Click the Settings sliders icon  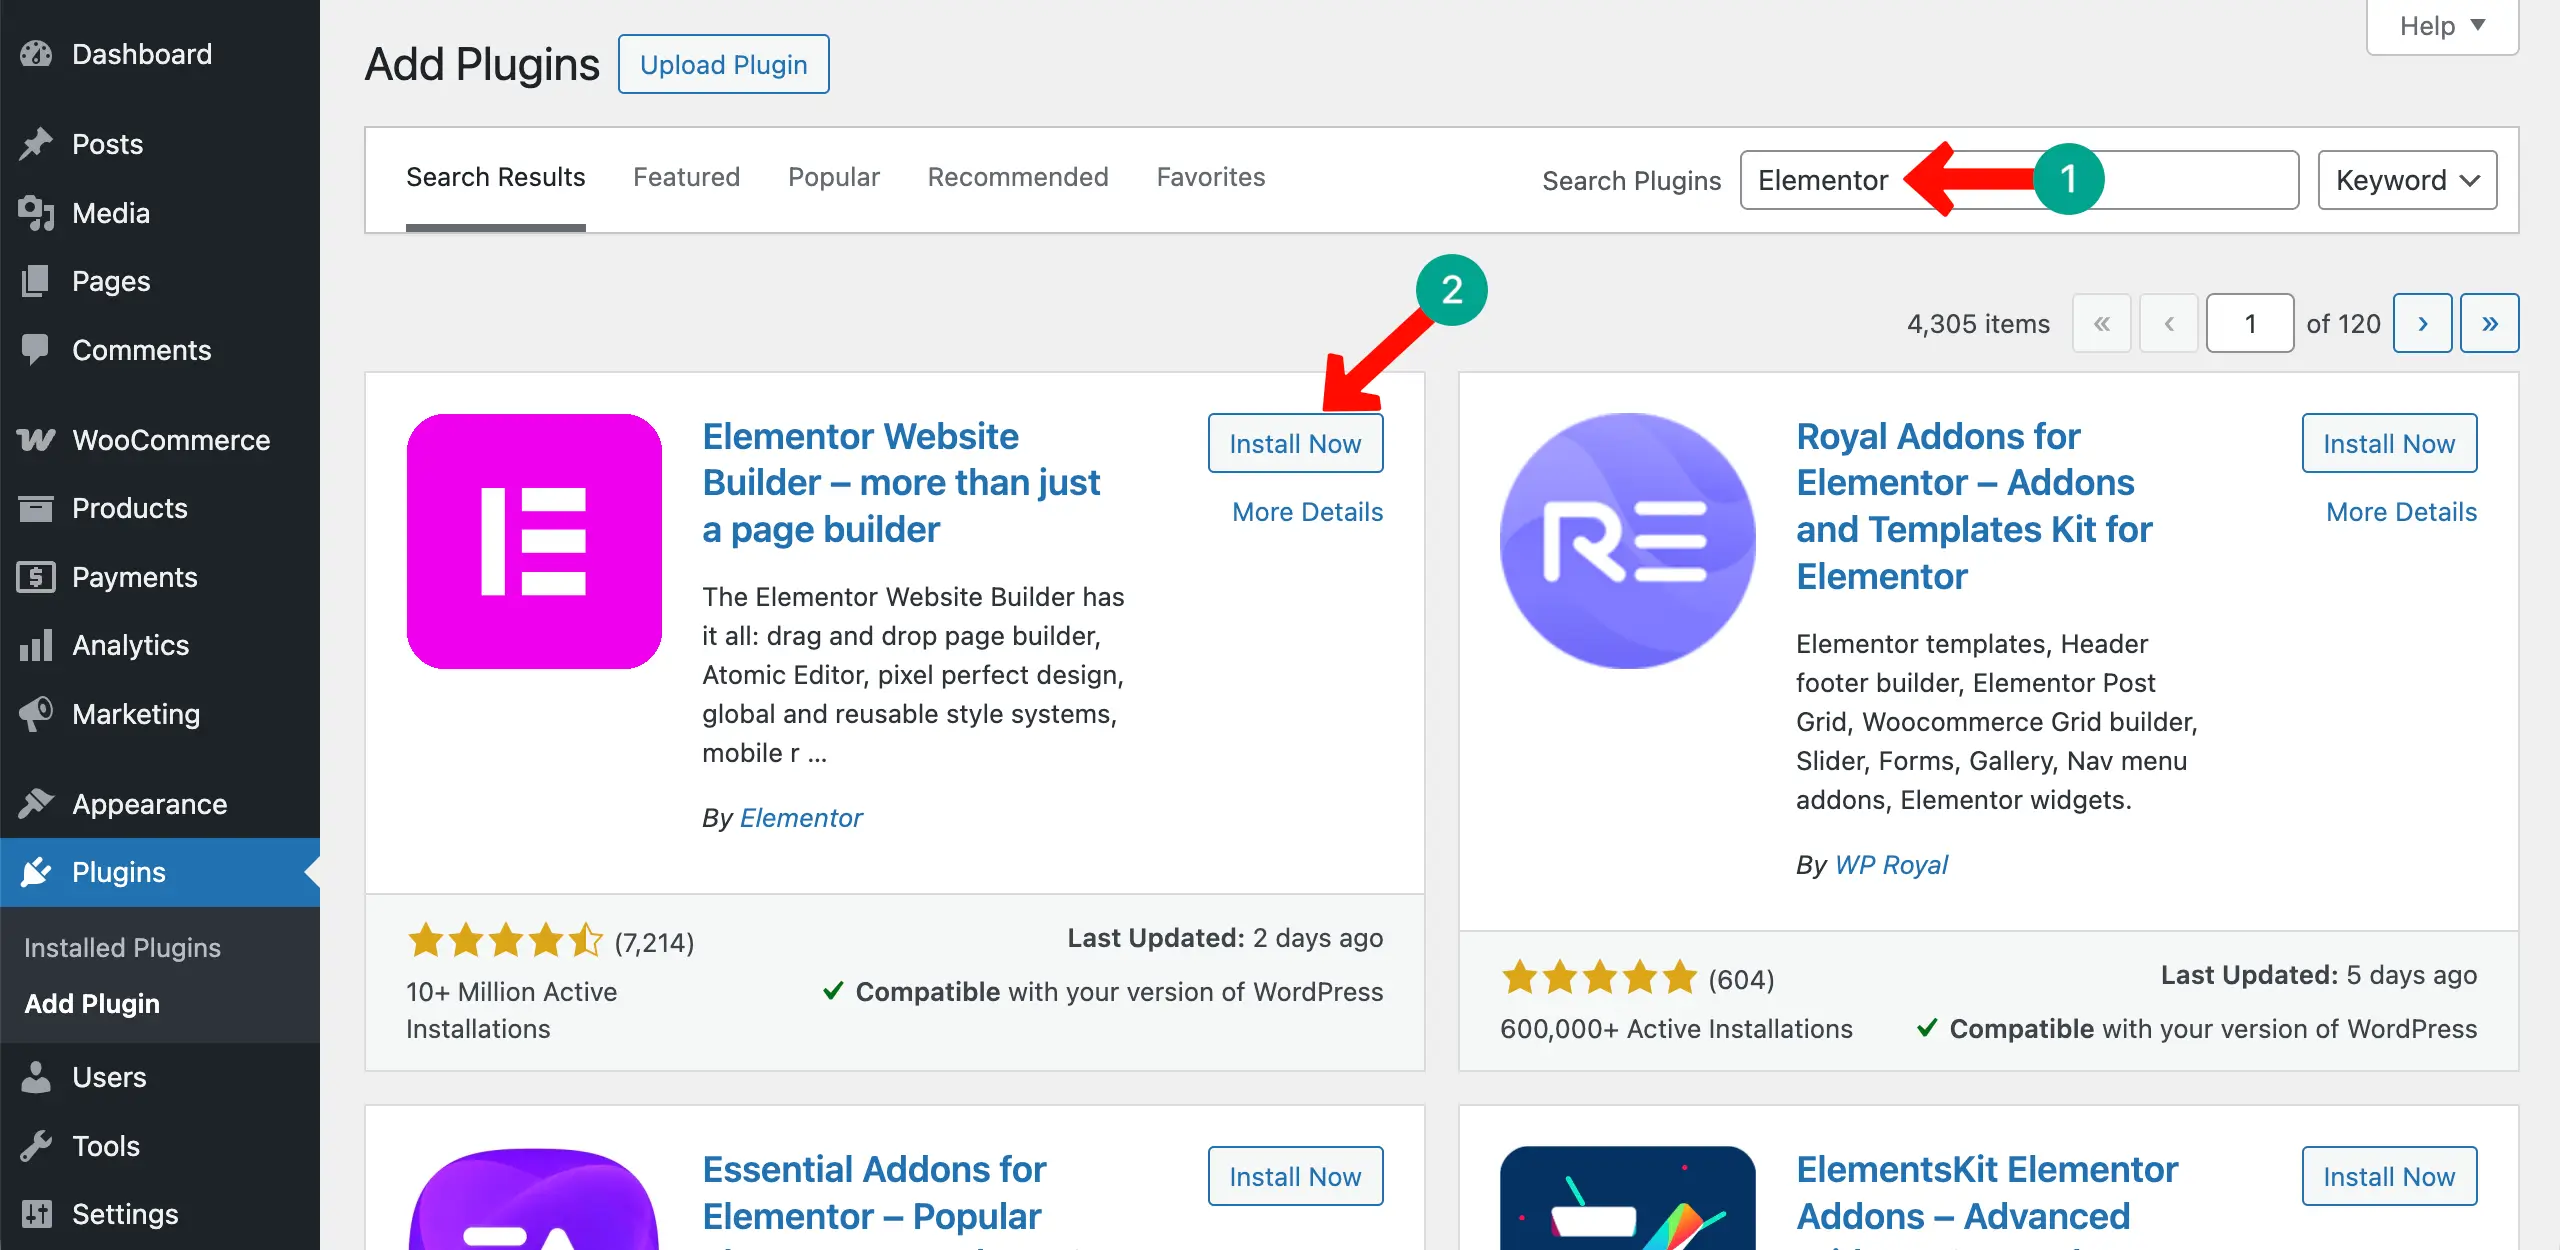[x=36, y=1214]
